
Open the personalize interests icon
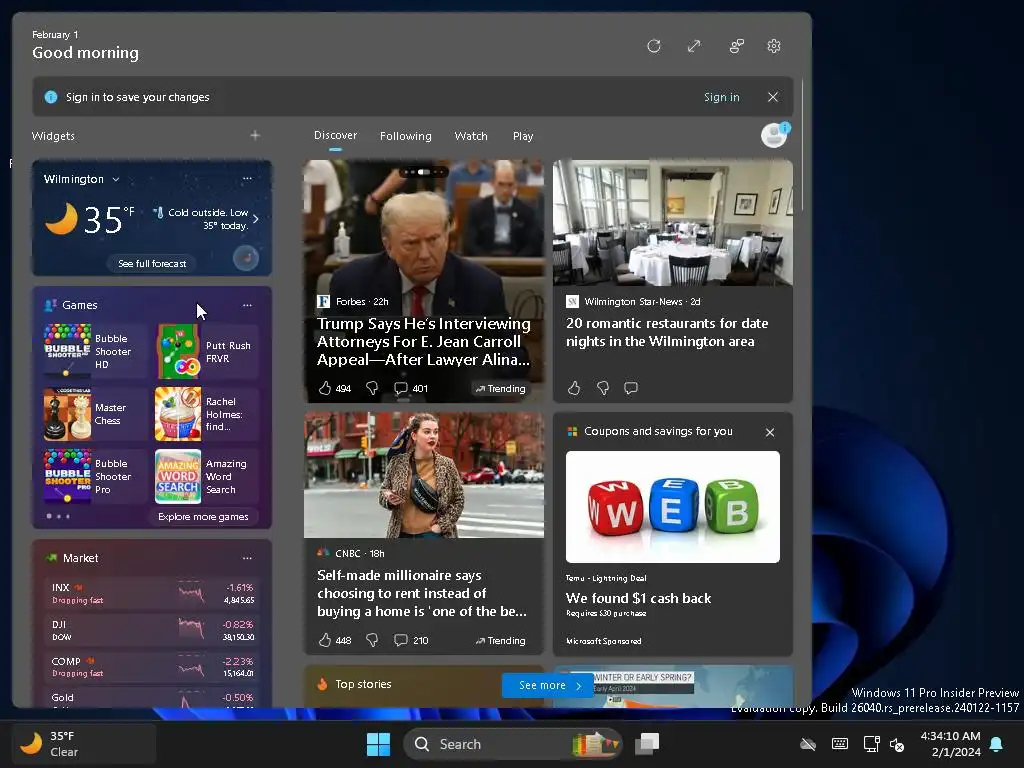click(x=736, y=46)
